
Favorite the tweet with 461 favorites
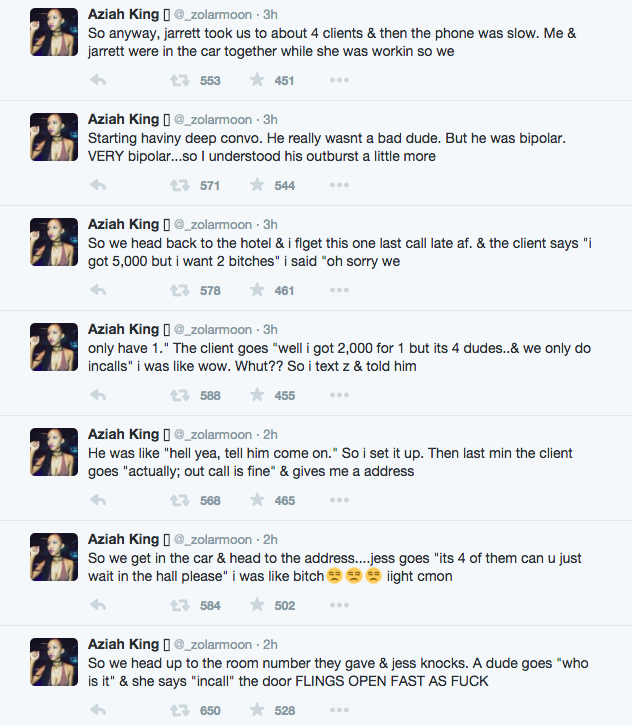click(x=257, y=290)
